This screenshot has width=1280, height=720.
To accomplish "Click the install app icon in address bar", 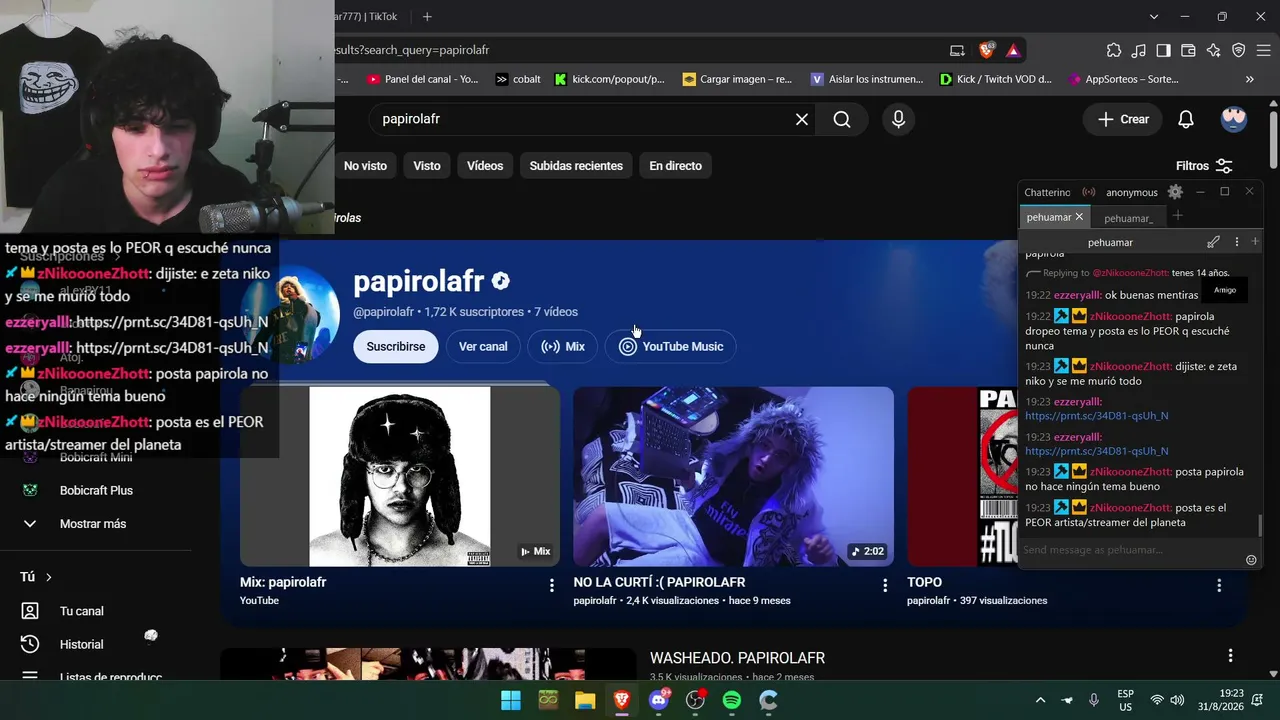I will coord(957,50).
